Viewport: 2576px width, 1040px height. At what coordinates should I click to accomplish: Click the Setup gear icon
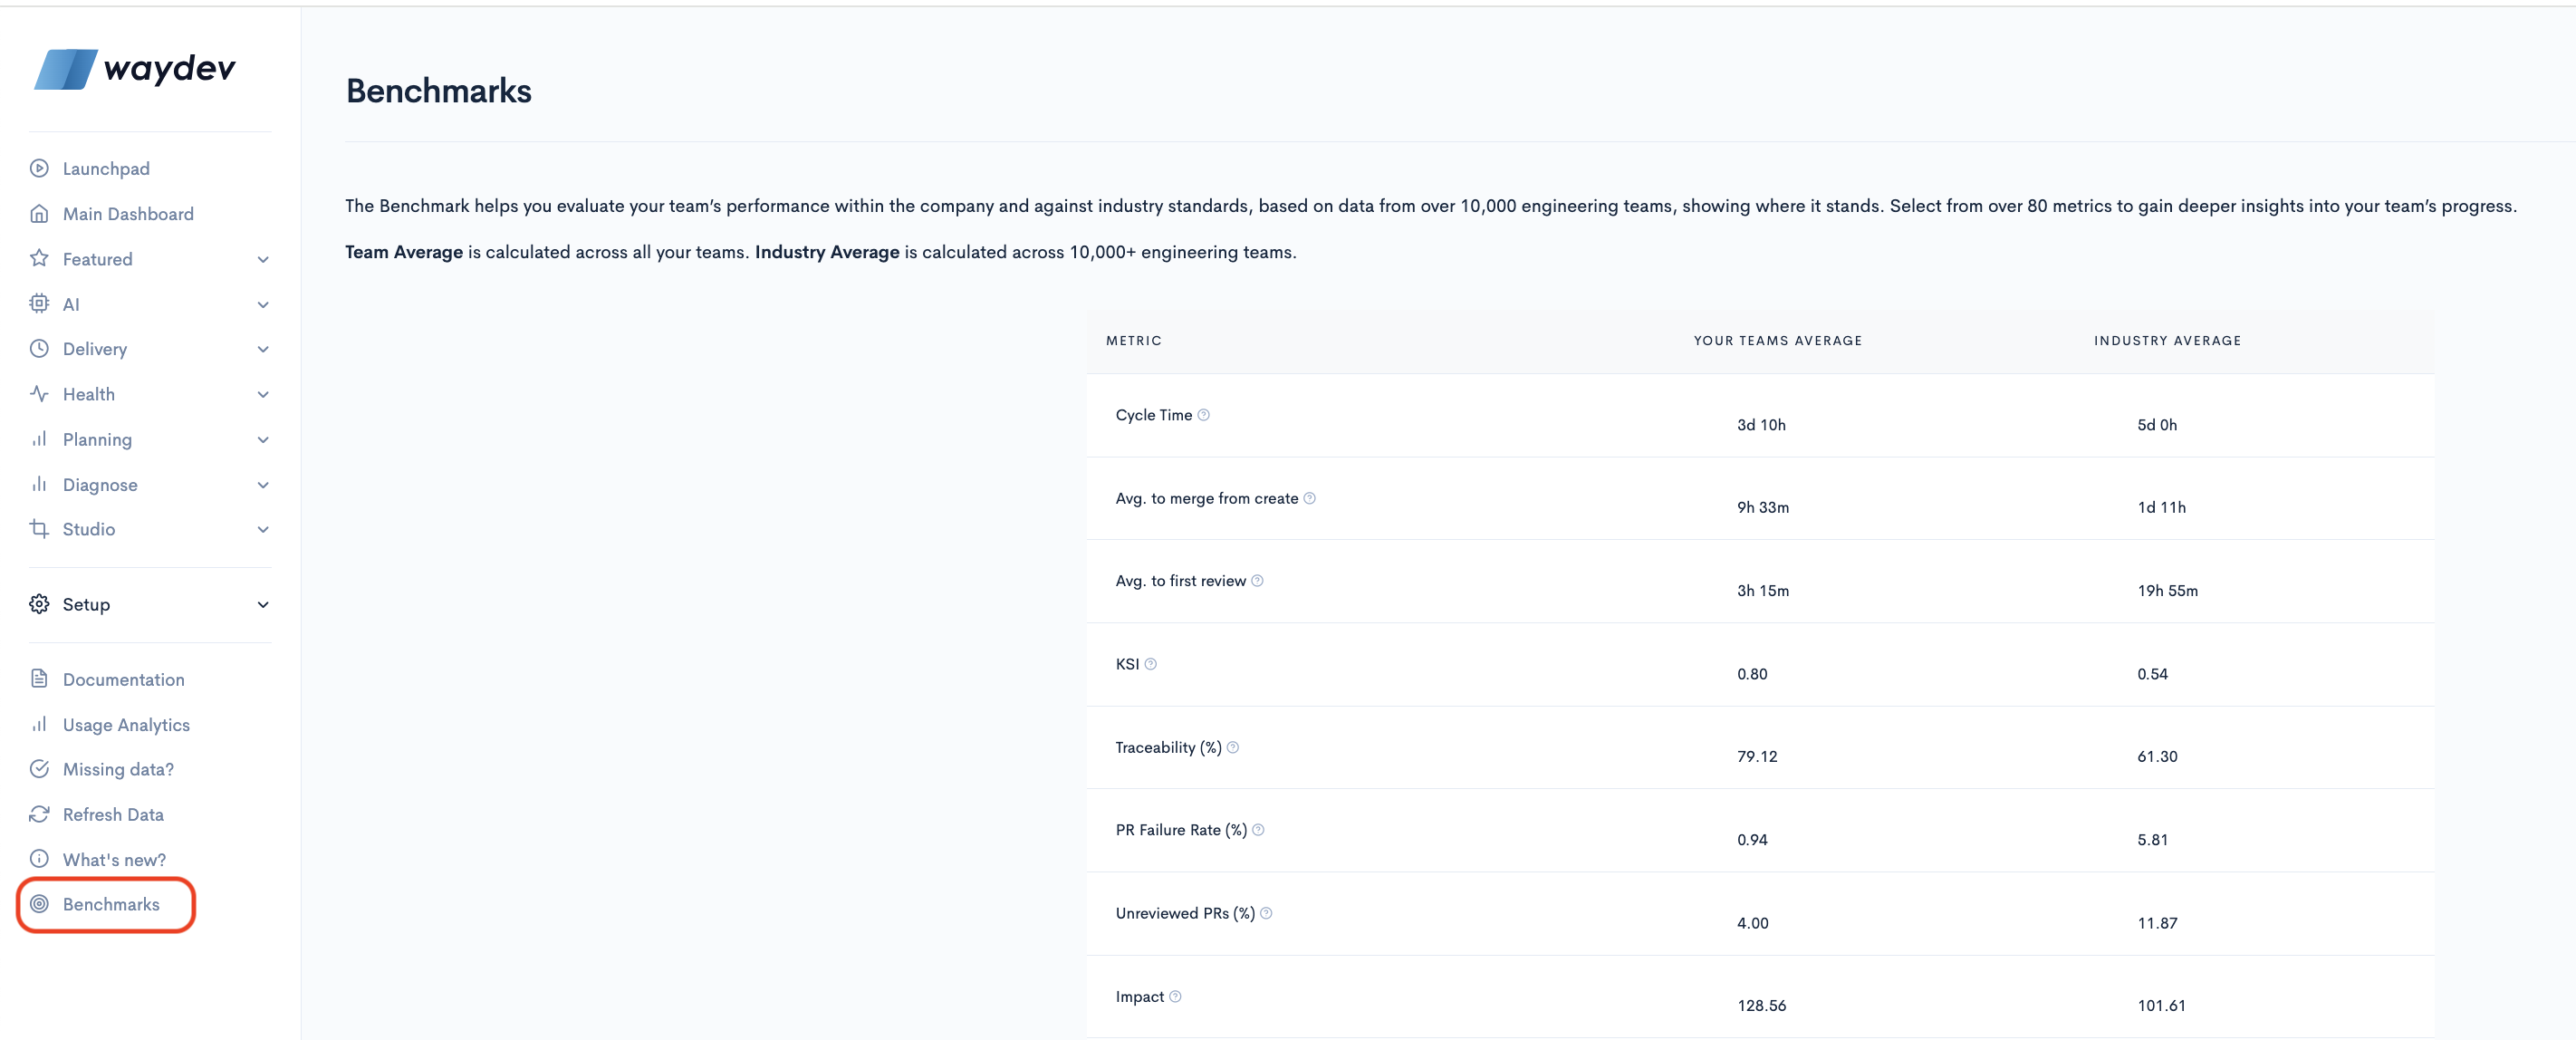(39, 604)
